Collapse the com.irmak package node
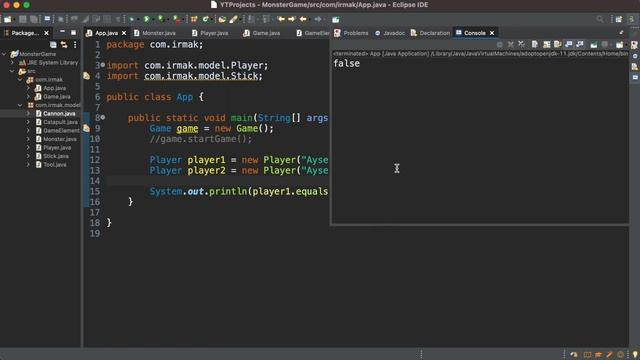 coord(20,80)
